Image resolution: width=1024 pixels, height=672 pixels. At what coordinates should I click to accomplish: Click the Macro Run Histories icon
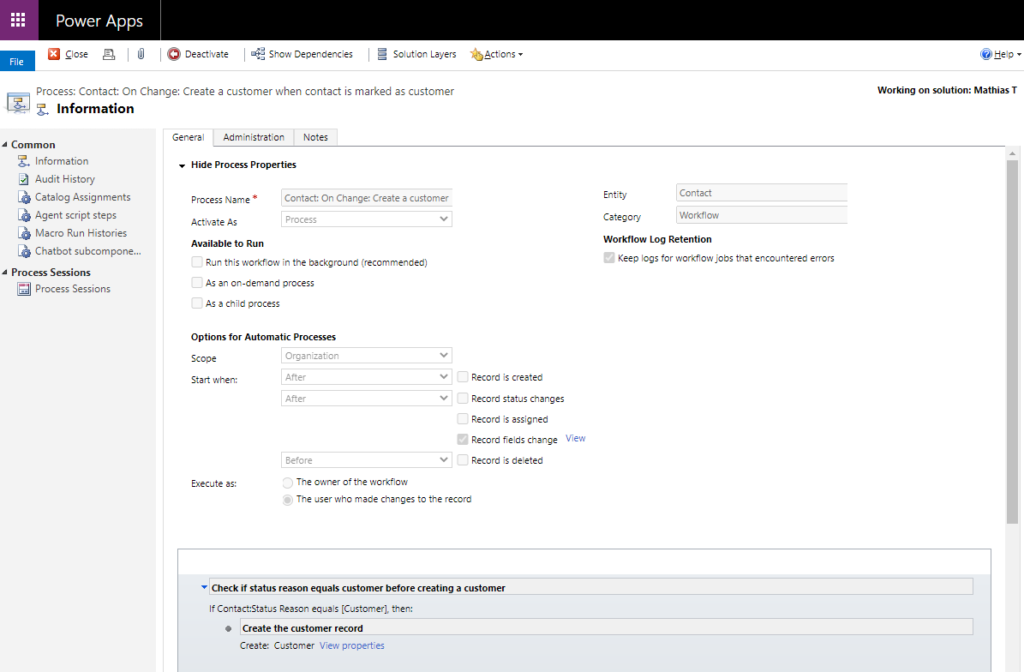(24, 233)
